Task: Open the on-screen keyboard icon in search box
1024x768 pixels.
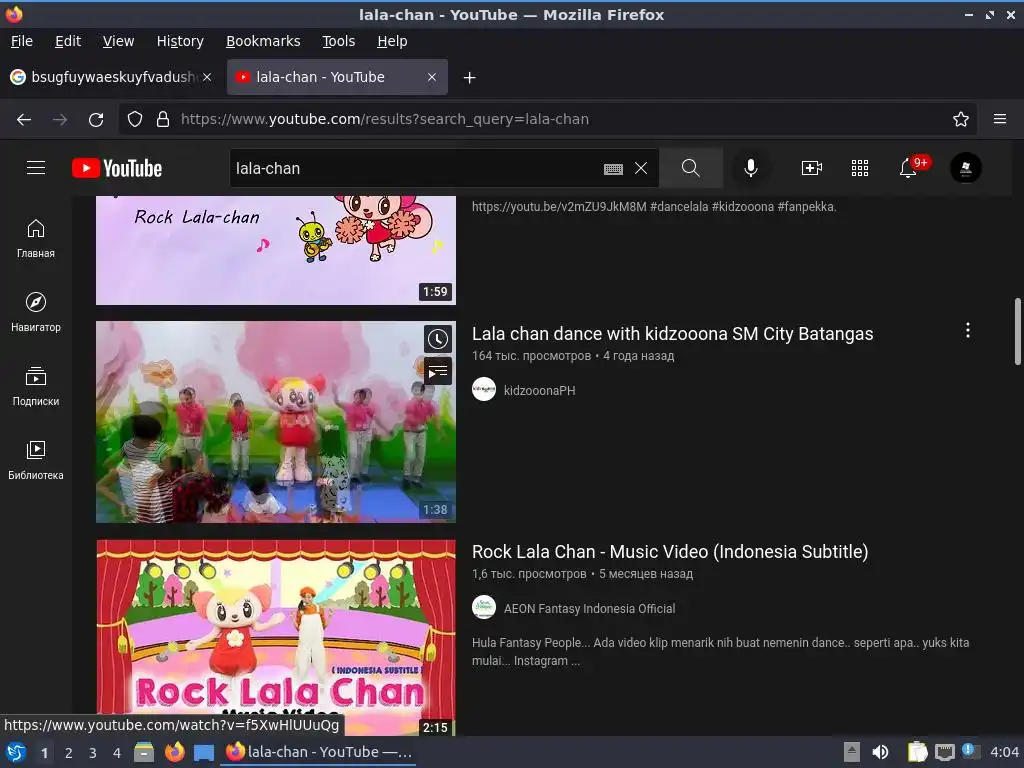Action: [613, 169]
